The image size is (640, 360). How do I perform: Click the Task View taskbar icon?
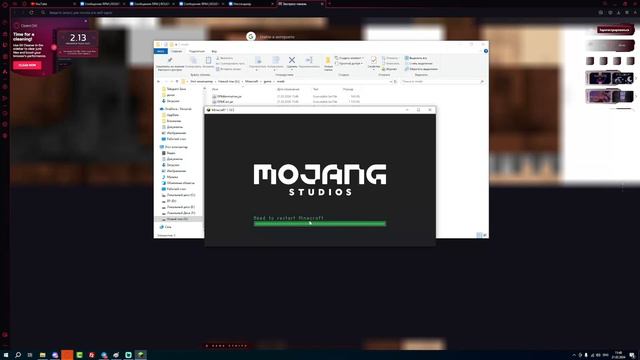[30, 355]
